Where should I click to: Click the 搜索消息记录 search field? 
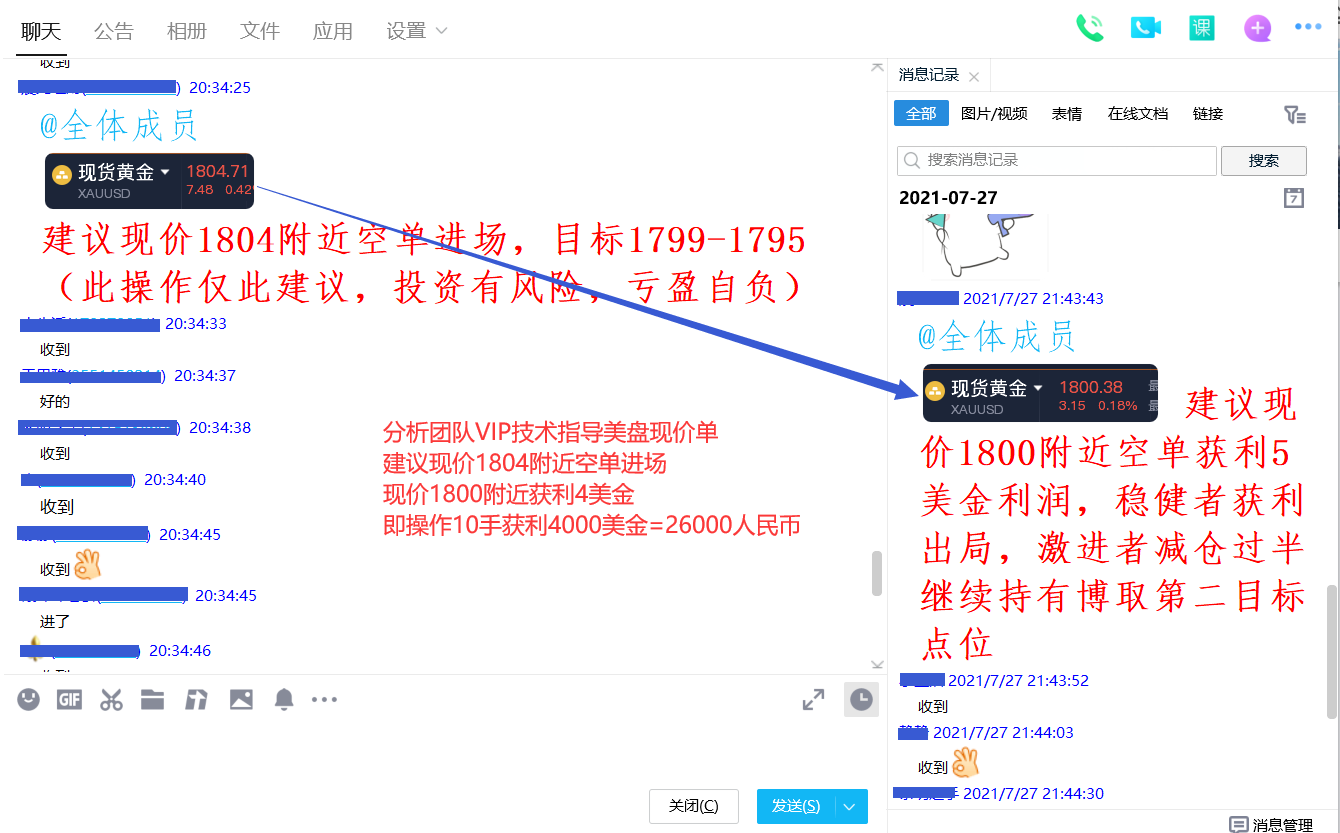pyautogui.click(x=1057, y=160)
